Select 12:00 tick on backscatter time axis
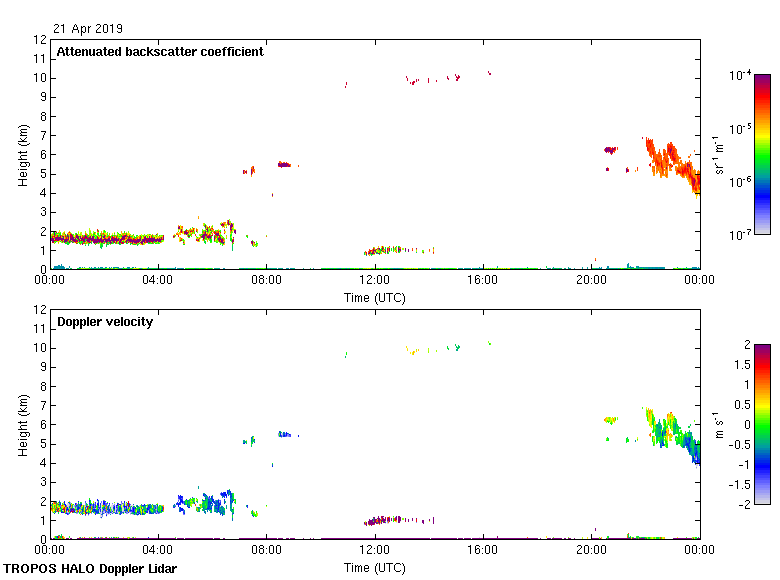The height and width of the screenshot is (580, 780). (x=375, y=281)
